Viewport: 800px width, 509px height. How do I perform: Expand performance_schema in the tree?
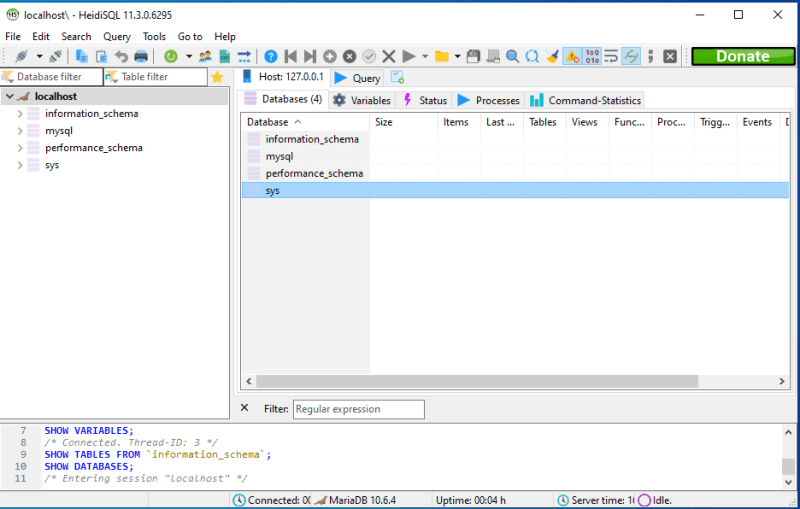tap(20, 148)
